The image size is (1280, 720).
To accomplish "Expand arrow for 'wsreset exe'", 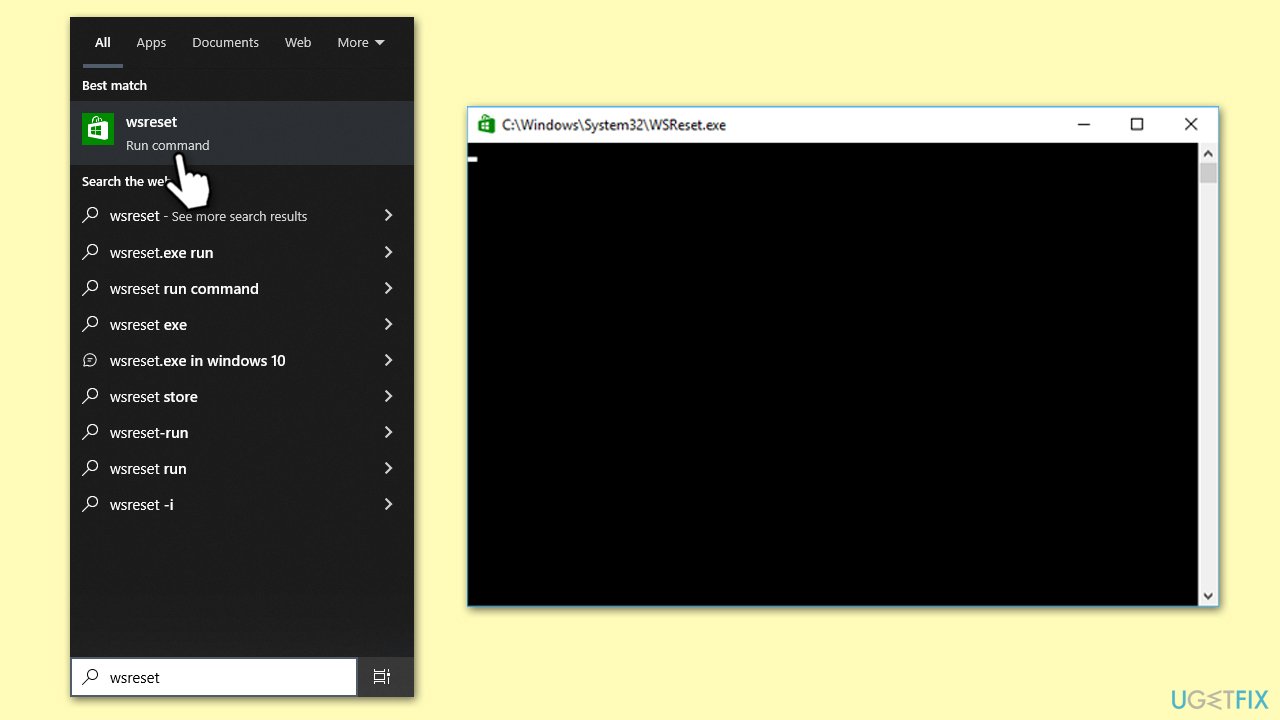I will pos(388,324).
